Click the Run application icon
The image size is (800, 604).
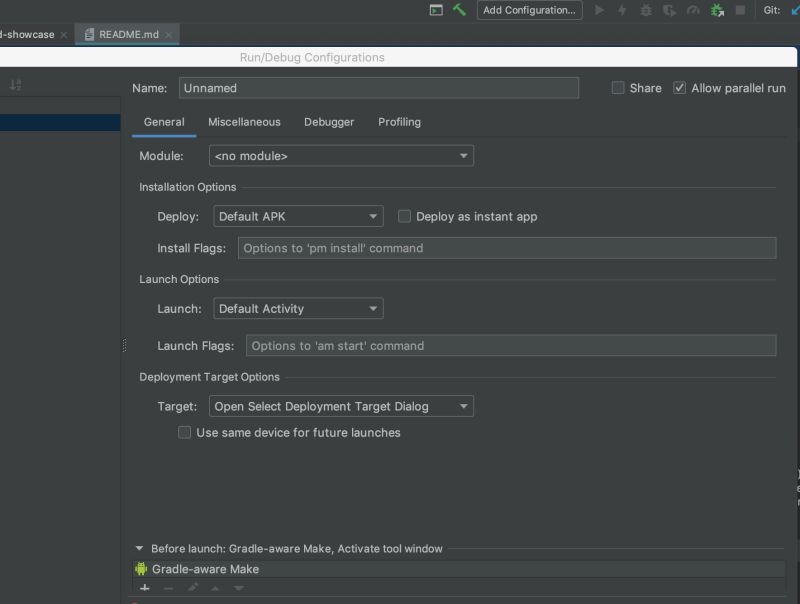[x=599, y=10]
